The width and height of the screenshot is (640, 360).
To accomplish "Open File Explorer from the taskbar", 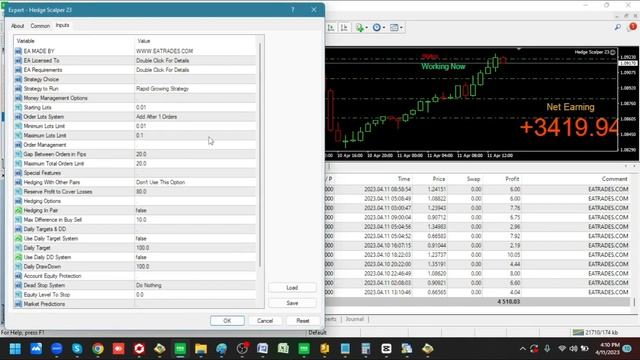I will click(201, 349).
